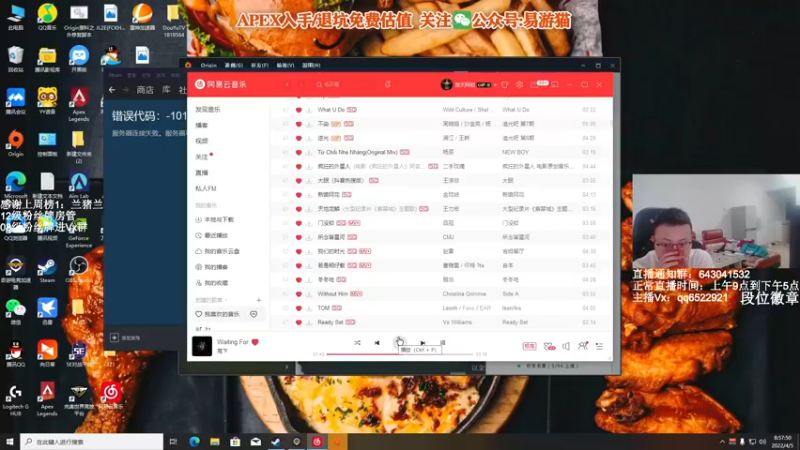Open the play queue list icon

pos(599,346)
